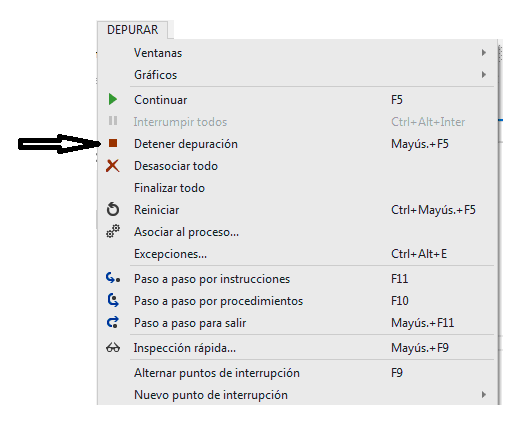The image size is (507, 423).
Task: Click the Mayús.+F5 shortcut label
Action: tap(420, 144)
